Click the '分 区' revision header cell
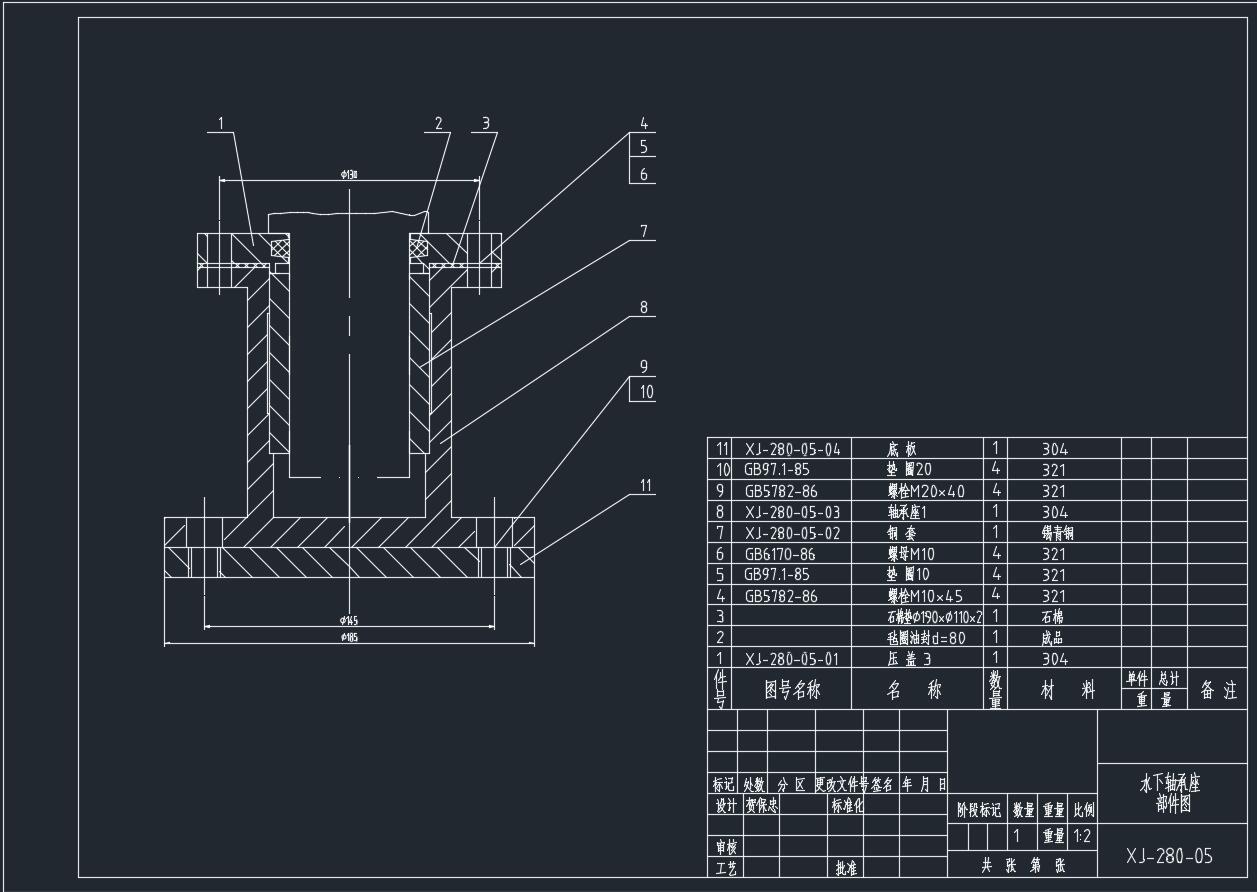Viewport: 1257px width, 892px height. click(791, 784)
